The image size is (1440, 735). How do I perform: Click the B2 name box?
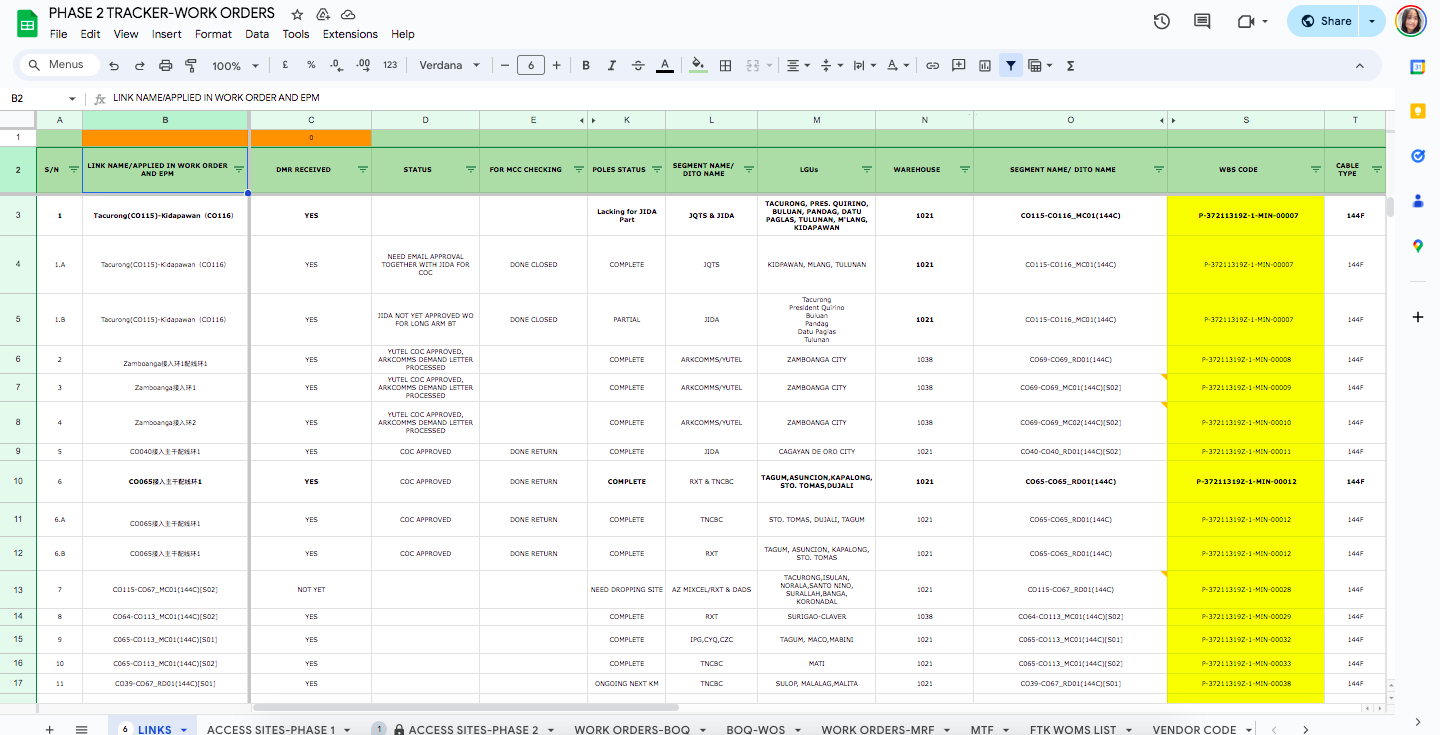tap(42, 98)
